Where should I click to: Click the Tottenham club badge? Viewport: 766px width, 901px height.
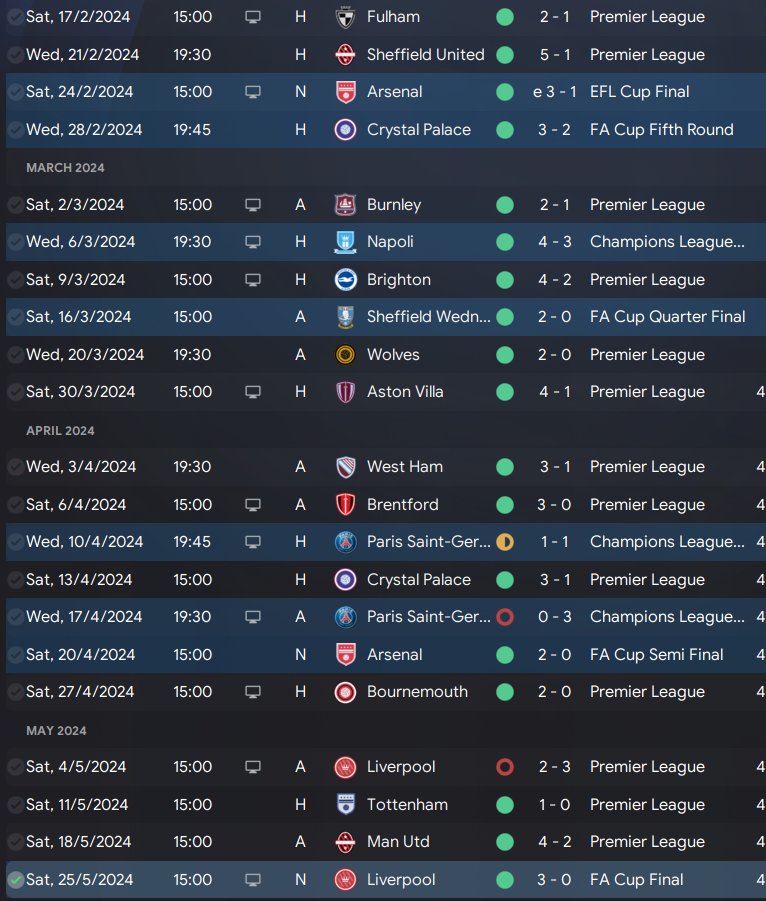click(x=345, y=805)
